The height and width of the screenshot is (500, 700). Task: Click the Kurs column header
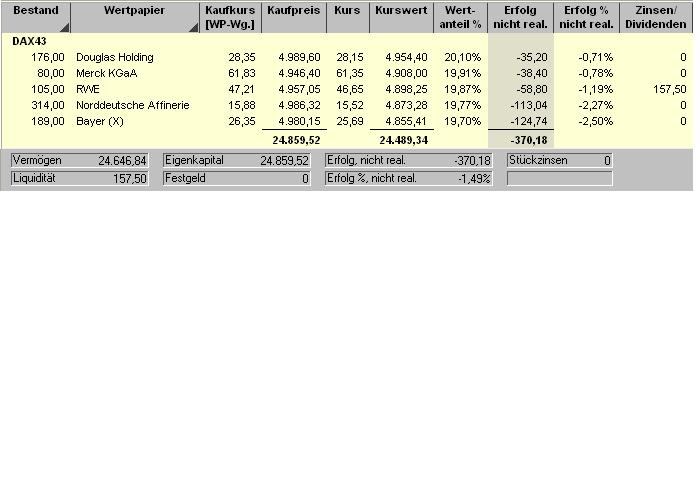[348, 17]
